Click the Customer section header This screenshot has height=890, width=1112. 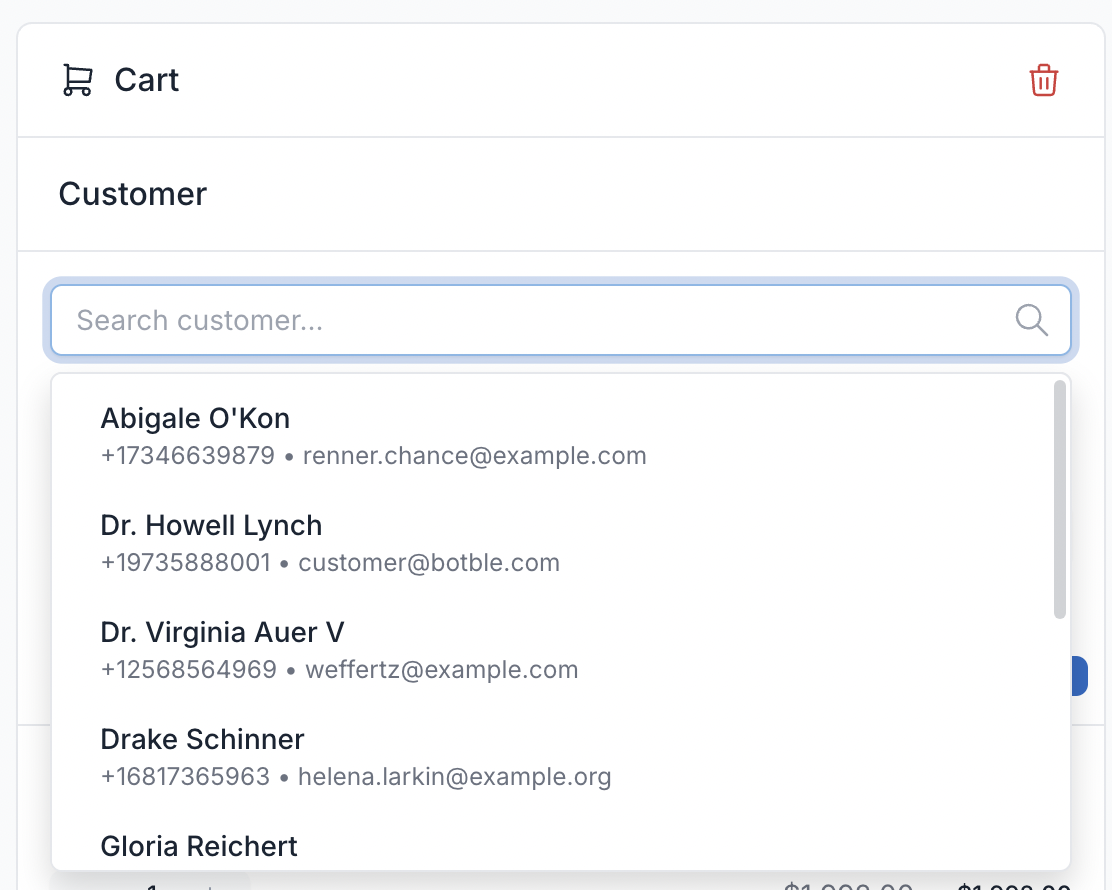[x=132, y=194]
